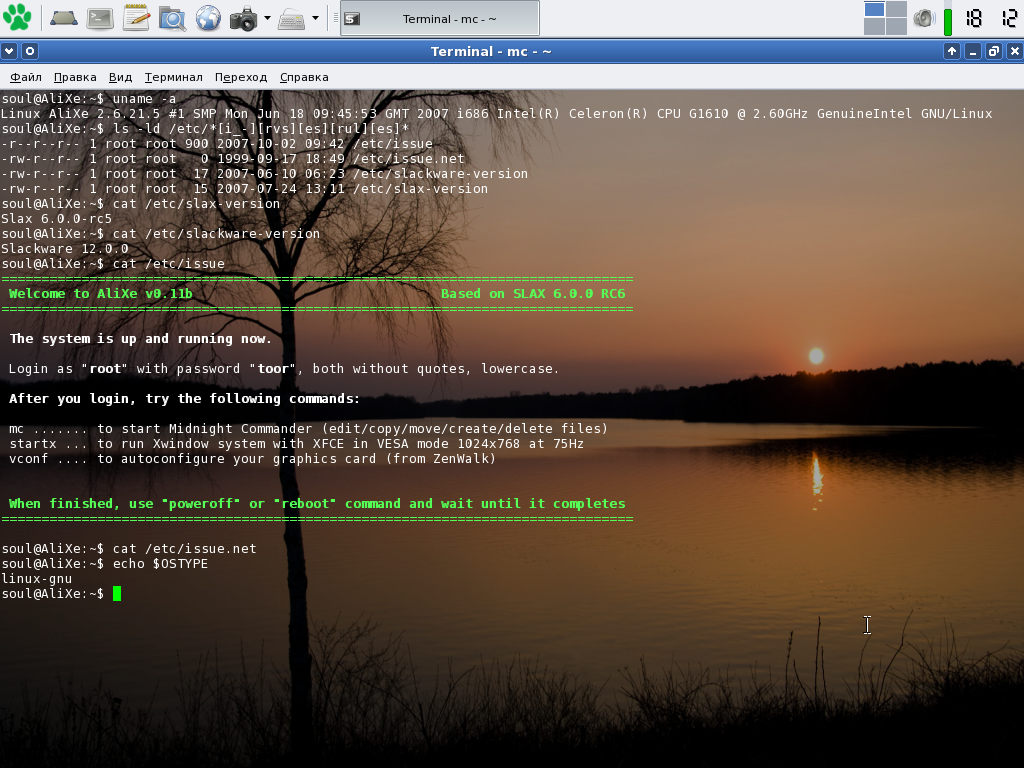The image size is (1024, 768).
Task: Open the Справка menu item
Action: [x=304, y=77]
